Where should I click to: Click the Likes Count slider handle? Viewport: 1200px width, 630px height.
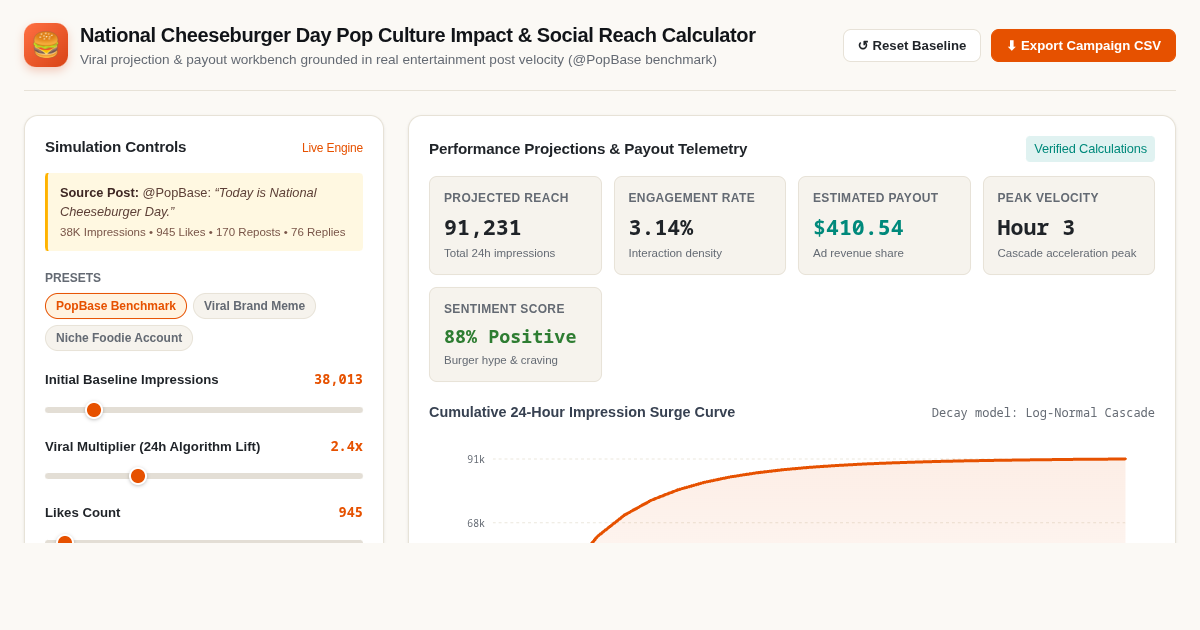pyautogui.click(x=65, y=541)
